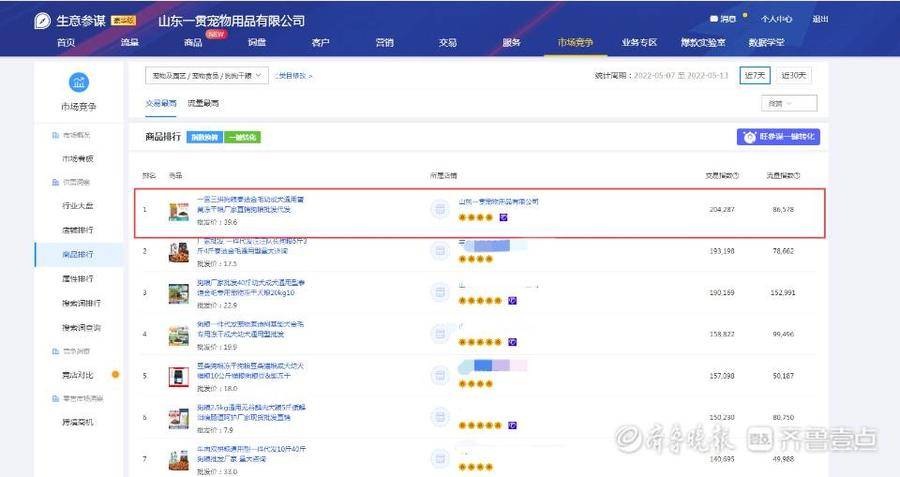Screen dimensions: 900x477
Task: Open 交易 in top navigation
Action: click(x=448, y=42)
